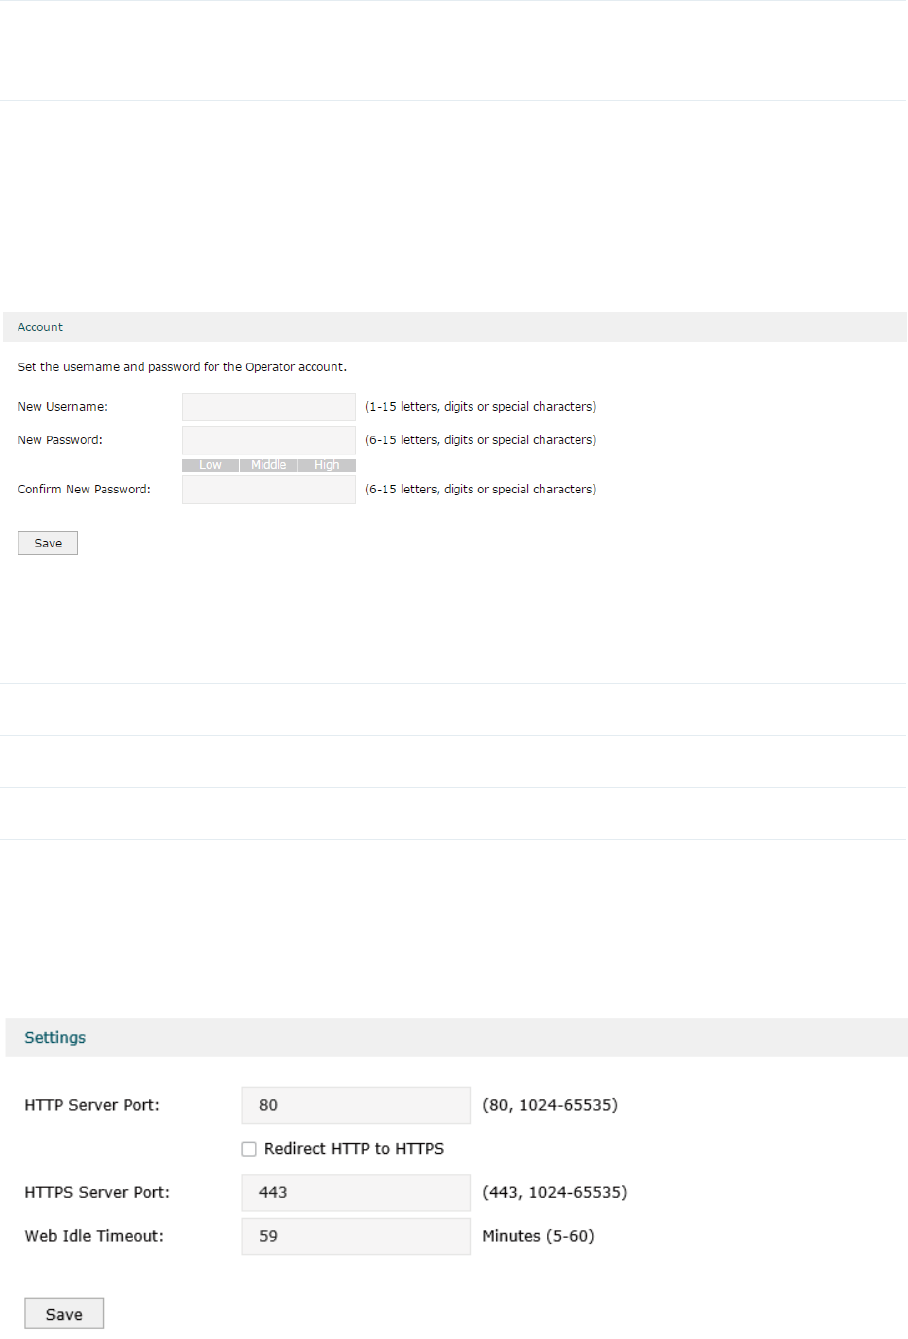Click the '(443, 1024-65535)' port range hint
The width and height of the screenshot is (908, 1339).
555,1192
